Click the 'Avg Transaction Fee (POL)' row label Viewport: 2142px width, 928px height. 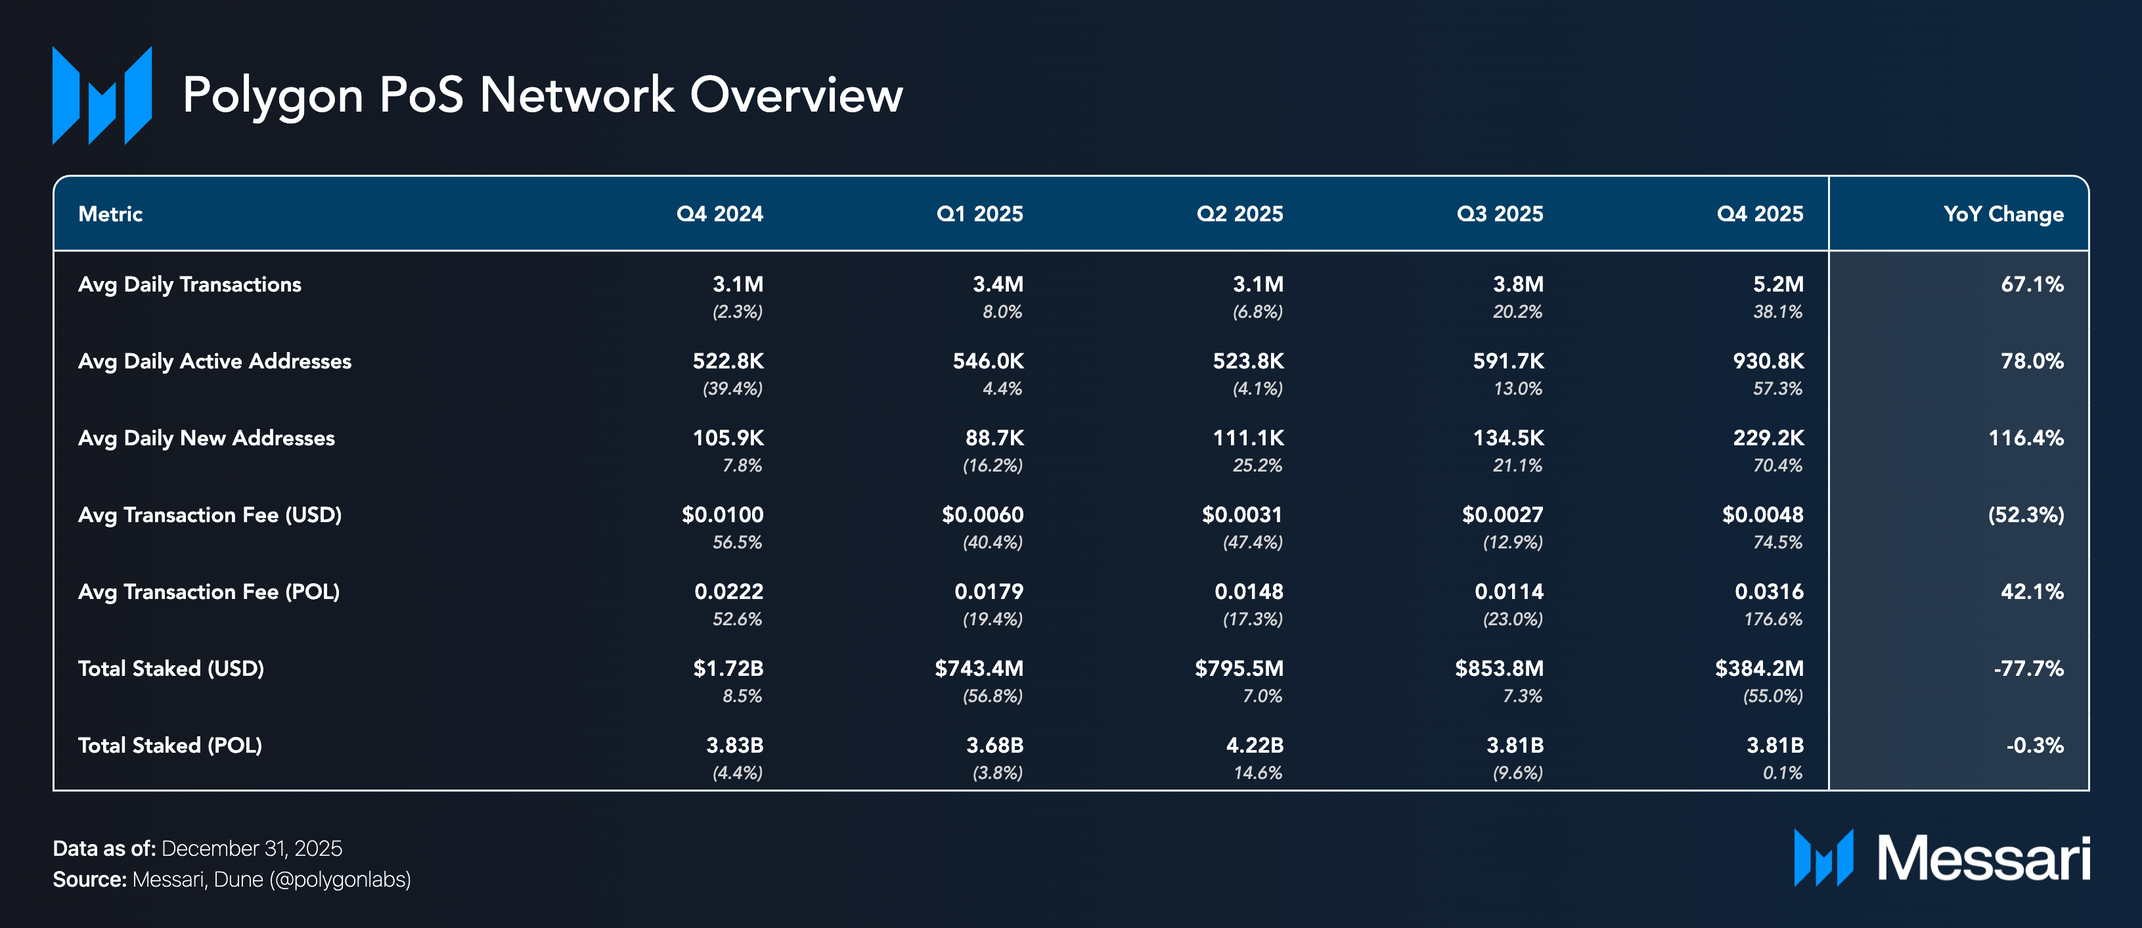209,592
